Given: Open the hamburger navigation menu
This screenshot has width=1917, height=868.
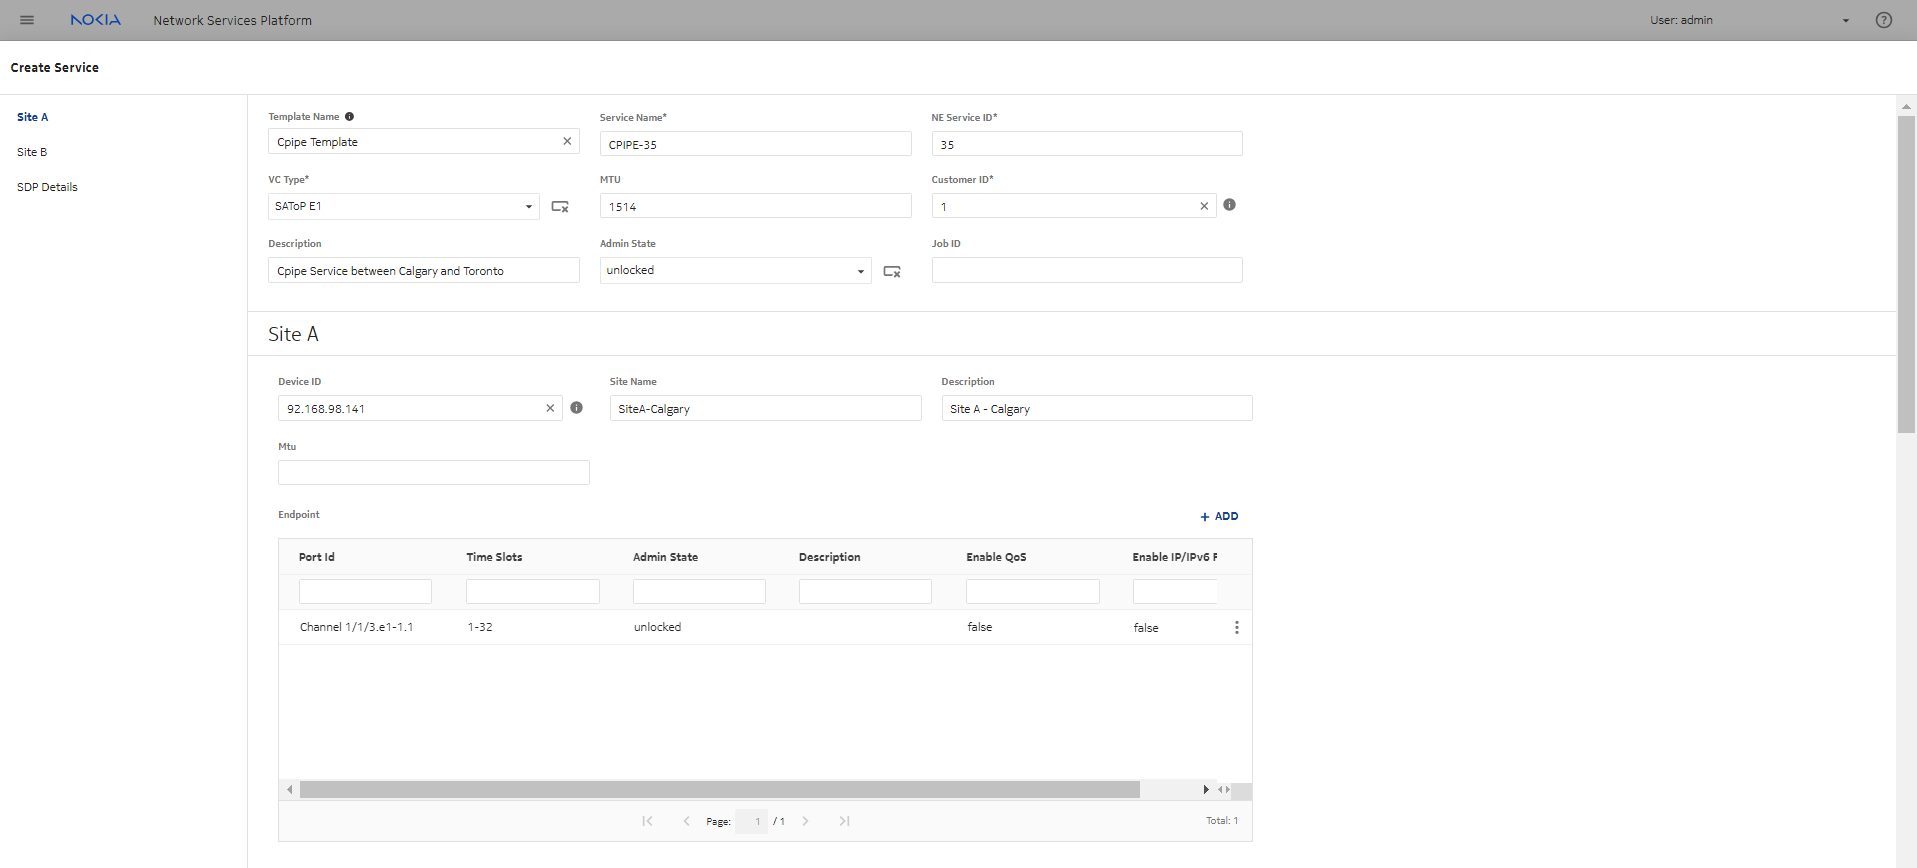Looking at the screenshot, I should (27, 20).
